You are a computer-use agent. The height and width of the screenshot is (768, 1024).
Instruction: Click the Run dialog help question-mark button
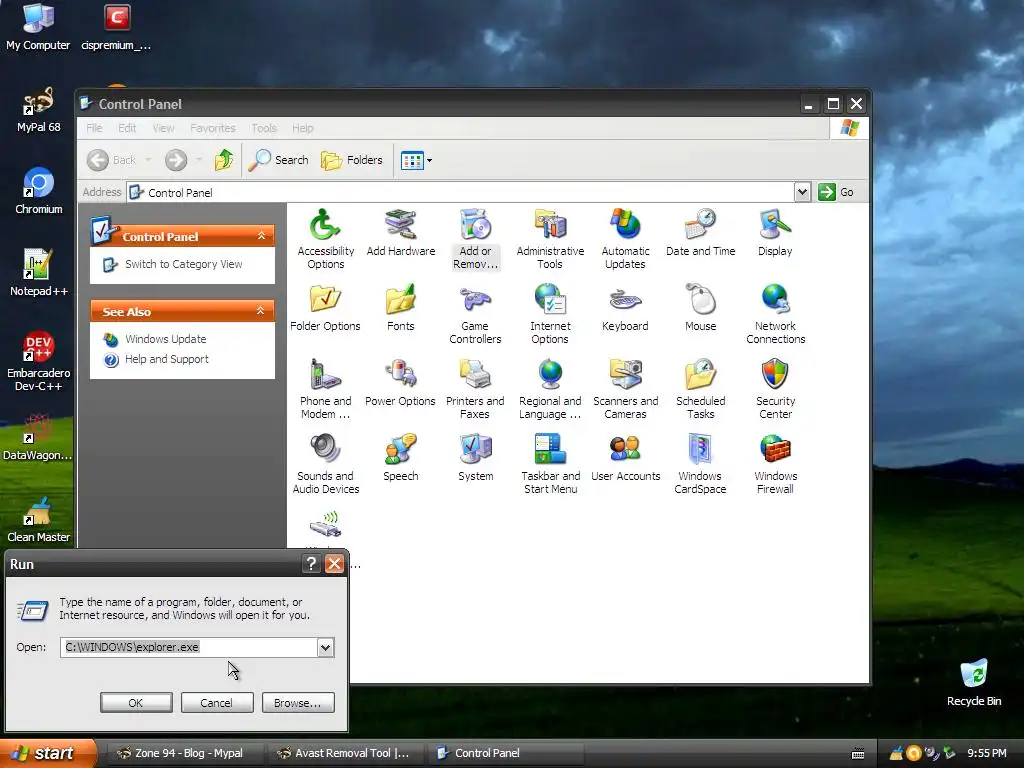click(312, 564)
